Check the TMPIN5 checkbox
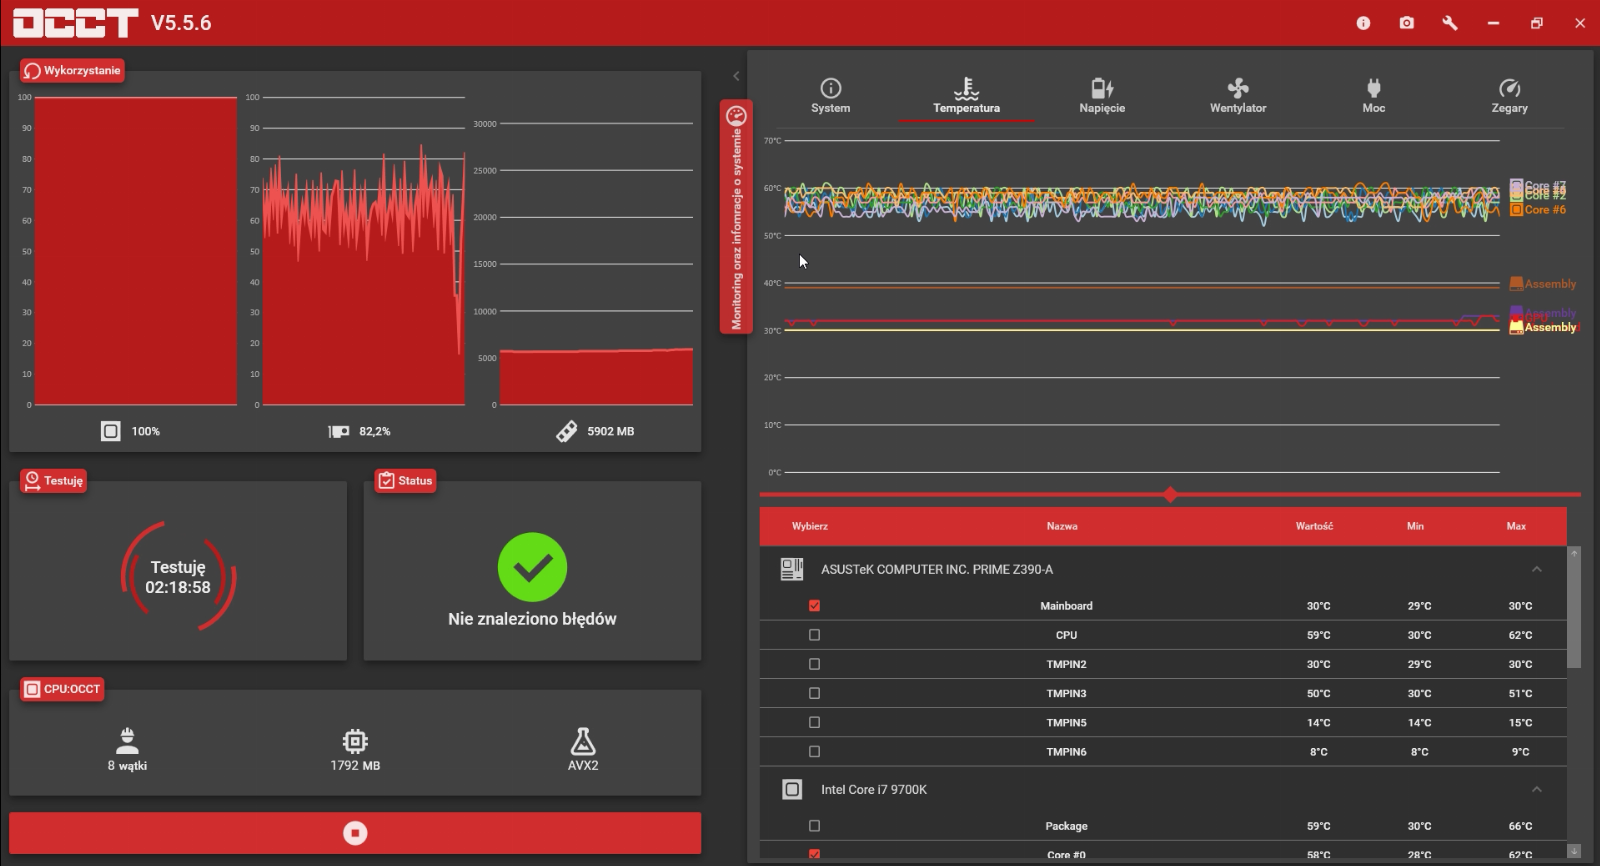Screen dimensions: 1600x866 pyautogui.click(x=814, y=722)
